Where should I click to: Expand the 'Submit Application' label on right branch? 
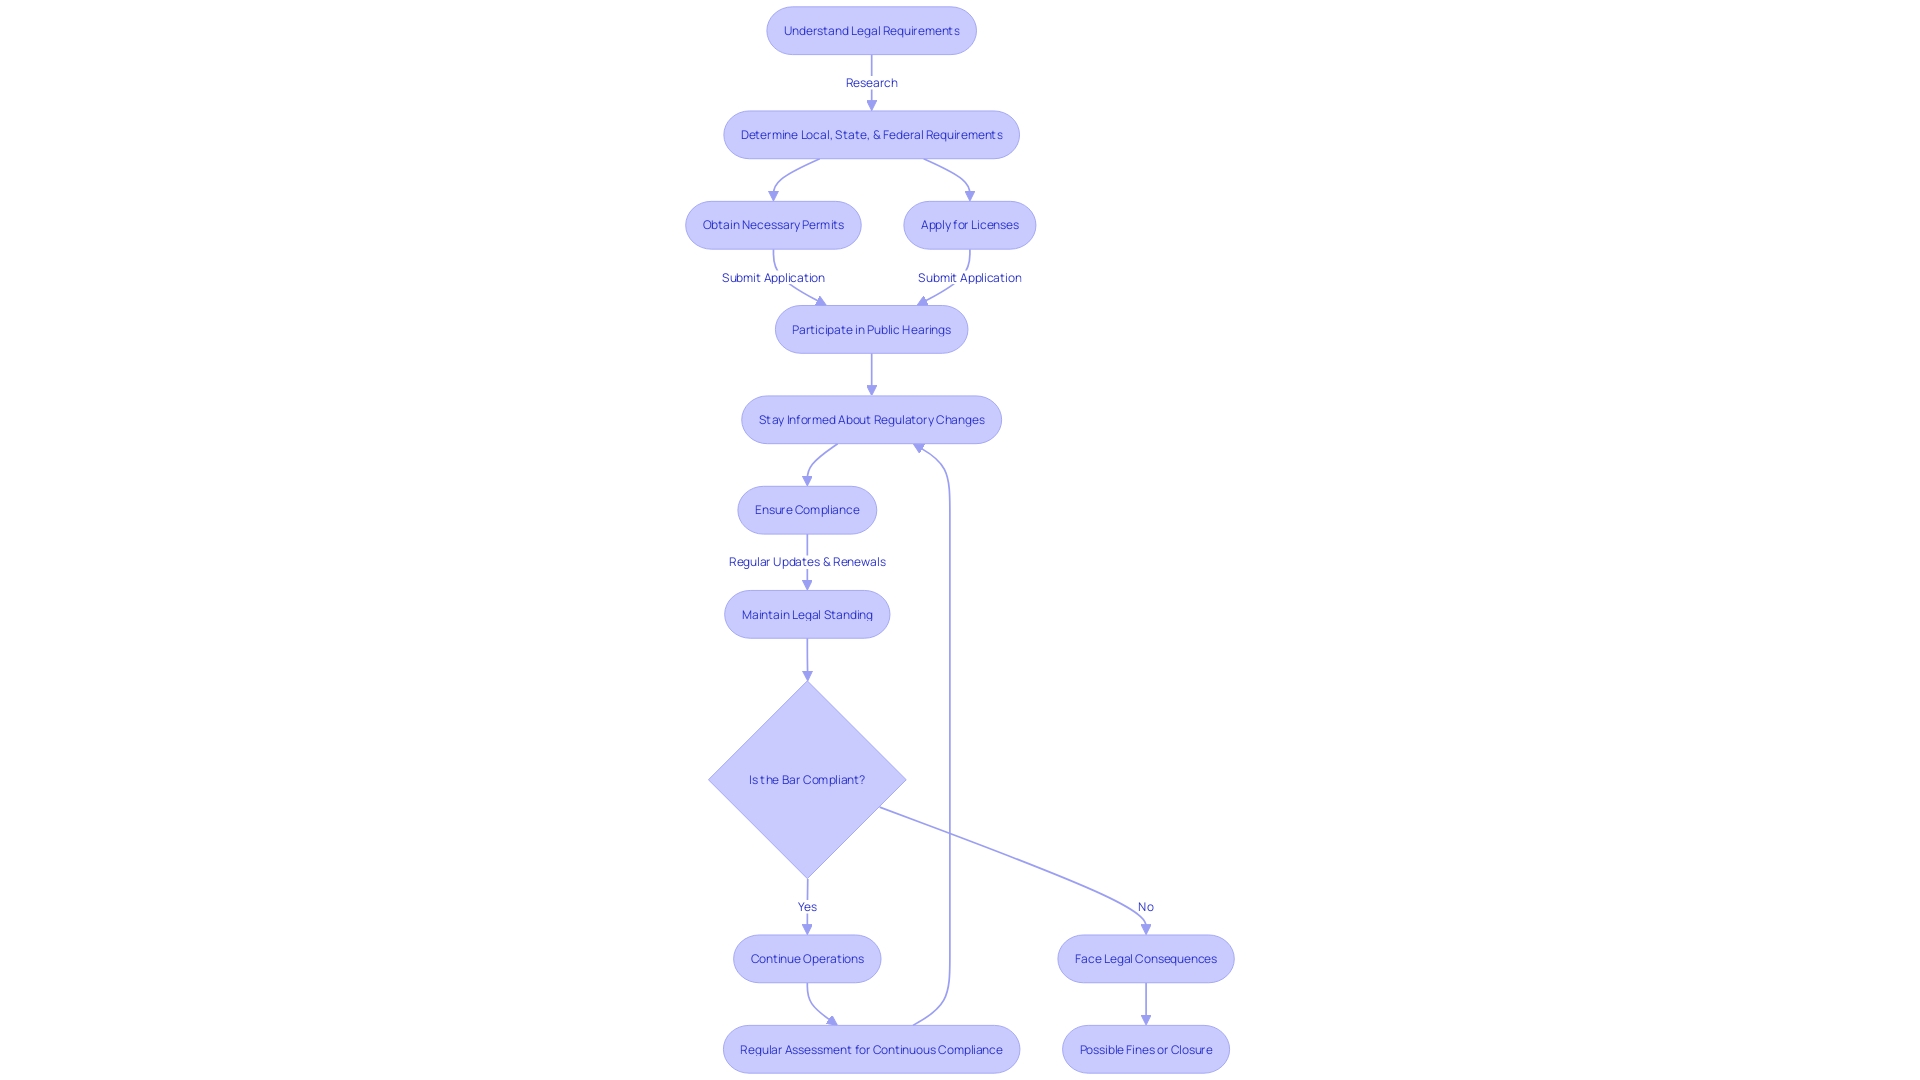(x=969, y=276)
